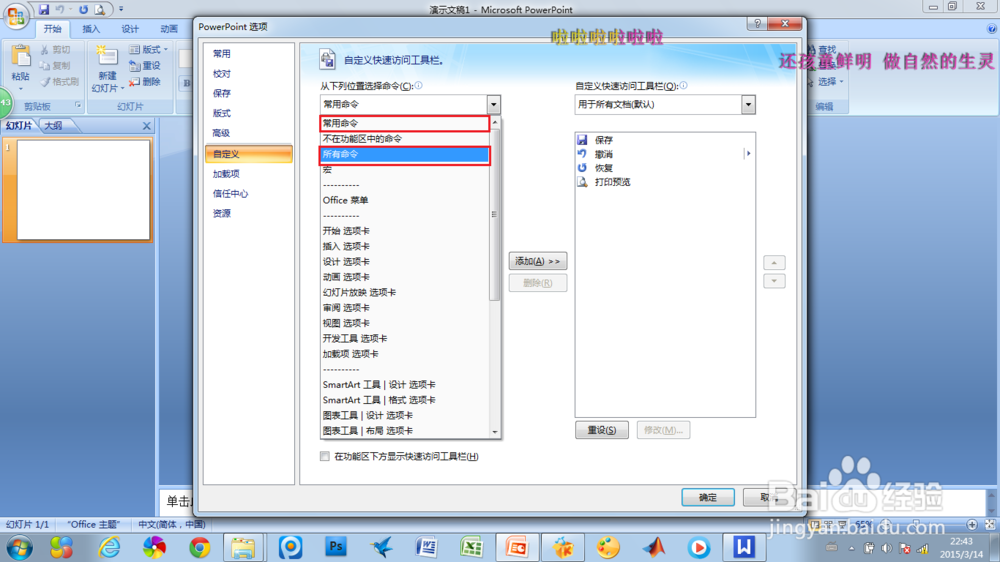Open Photoshop from taskbar
1000x562 pixels.
335,547
